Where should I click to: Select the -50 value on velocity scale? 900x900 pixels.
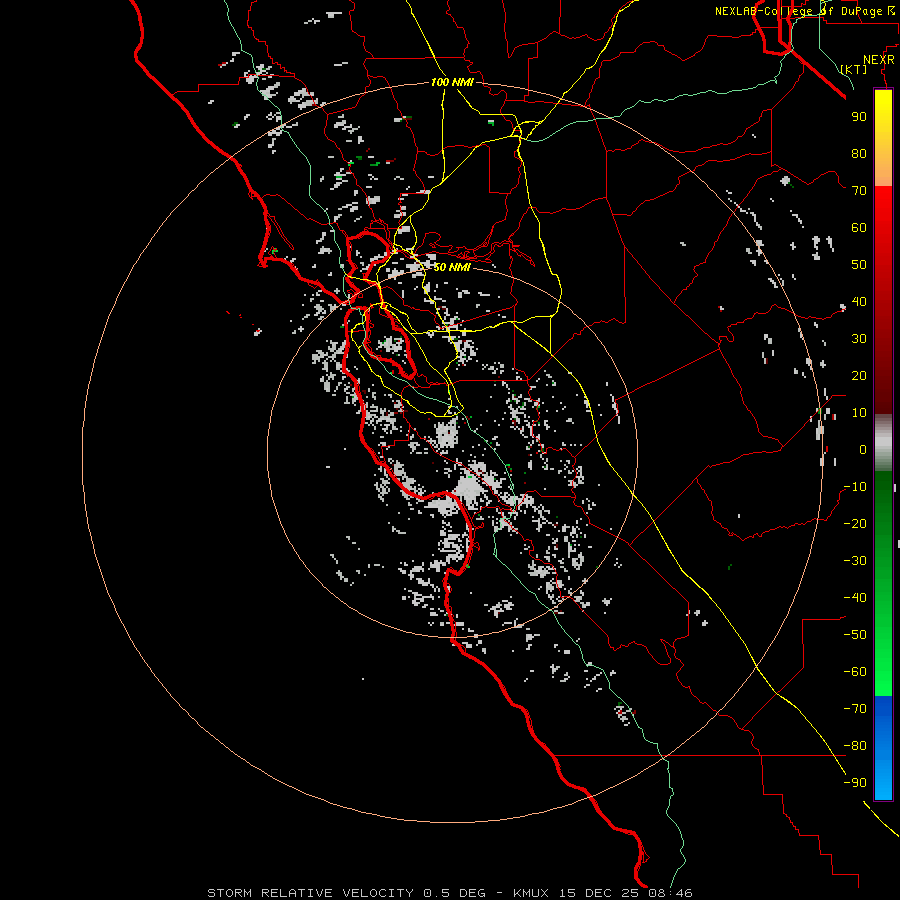coord(855,635)
